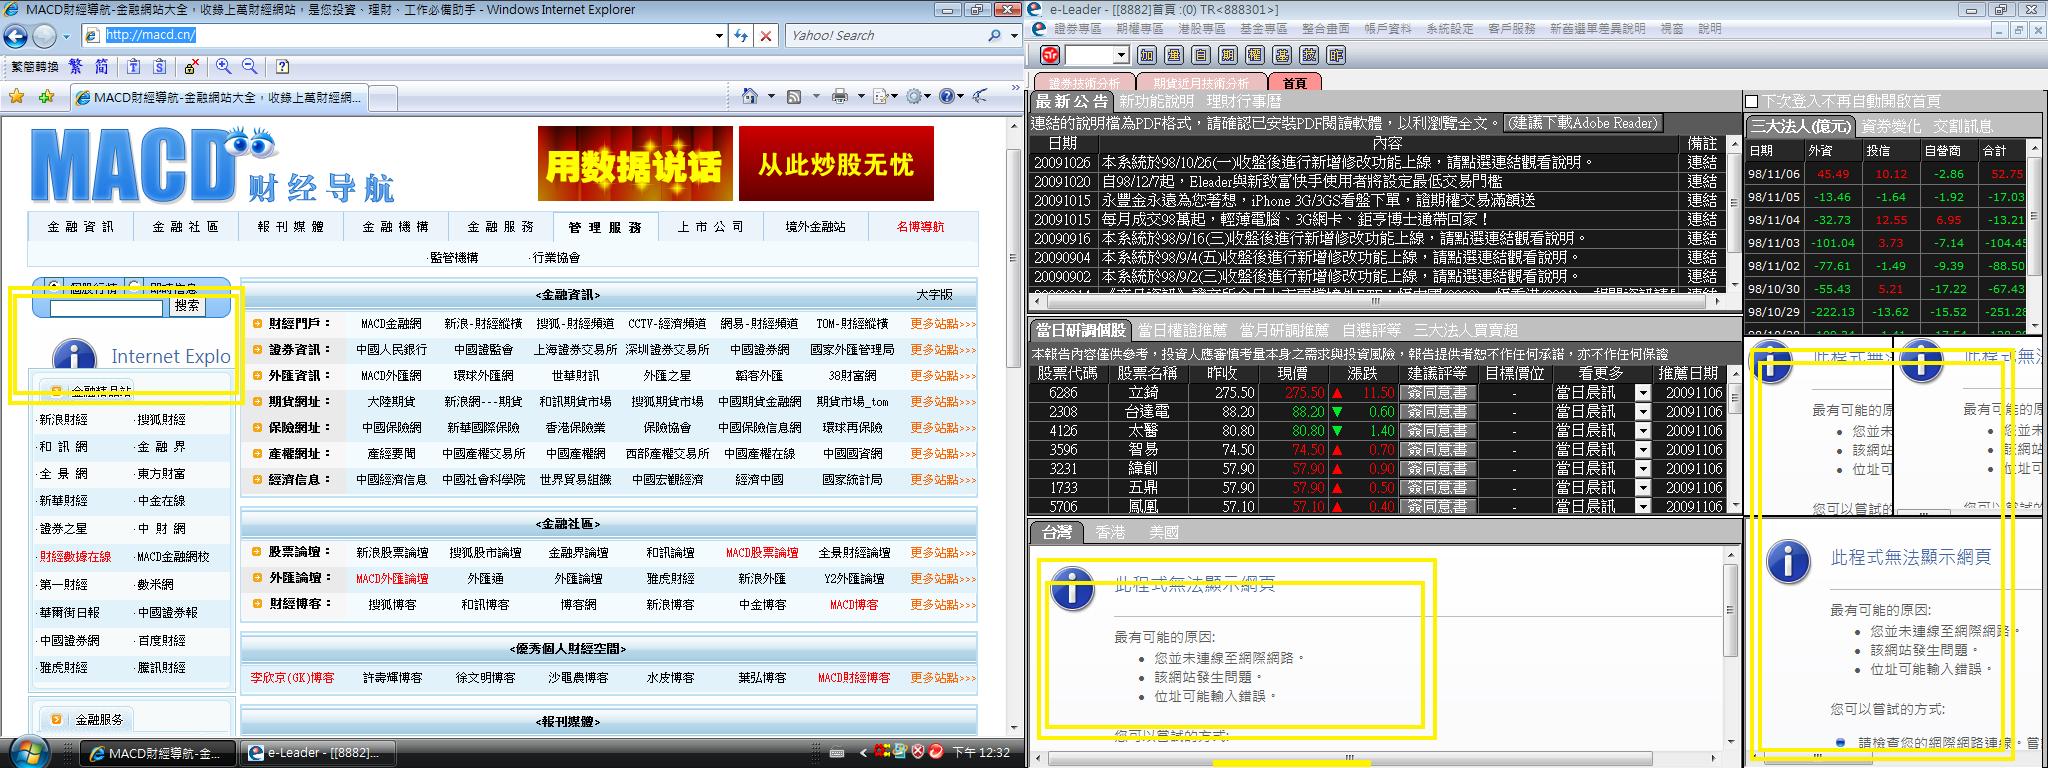Open 當月研調推薦 tab
Viewport: 2048px width, 768px height.
pos(1284,330)
